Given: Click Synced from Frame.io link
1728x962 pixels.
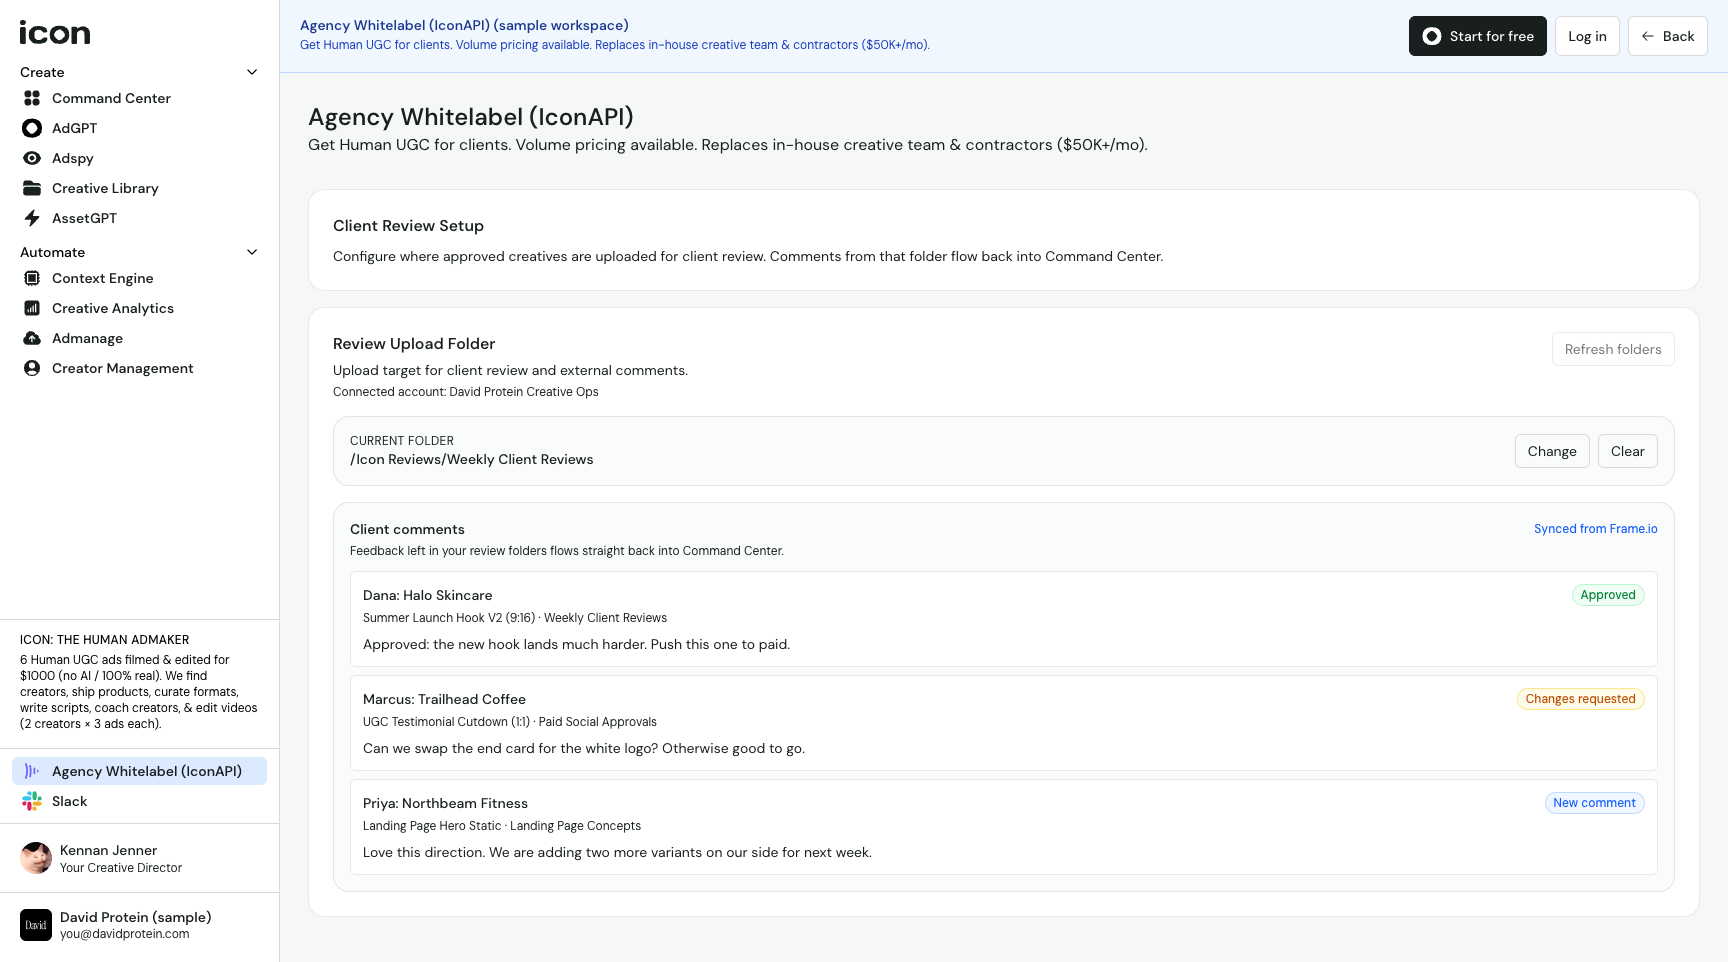Looking at the screenshot, I should pyautogui.click(x=1595, y=529).
